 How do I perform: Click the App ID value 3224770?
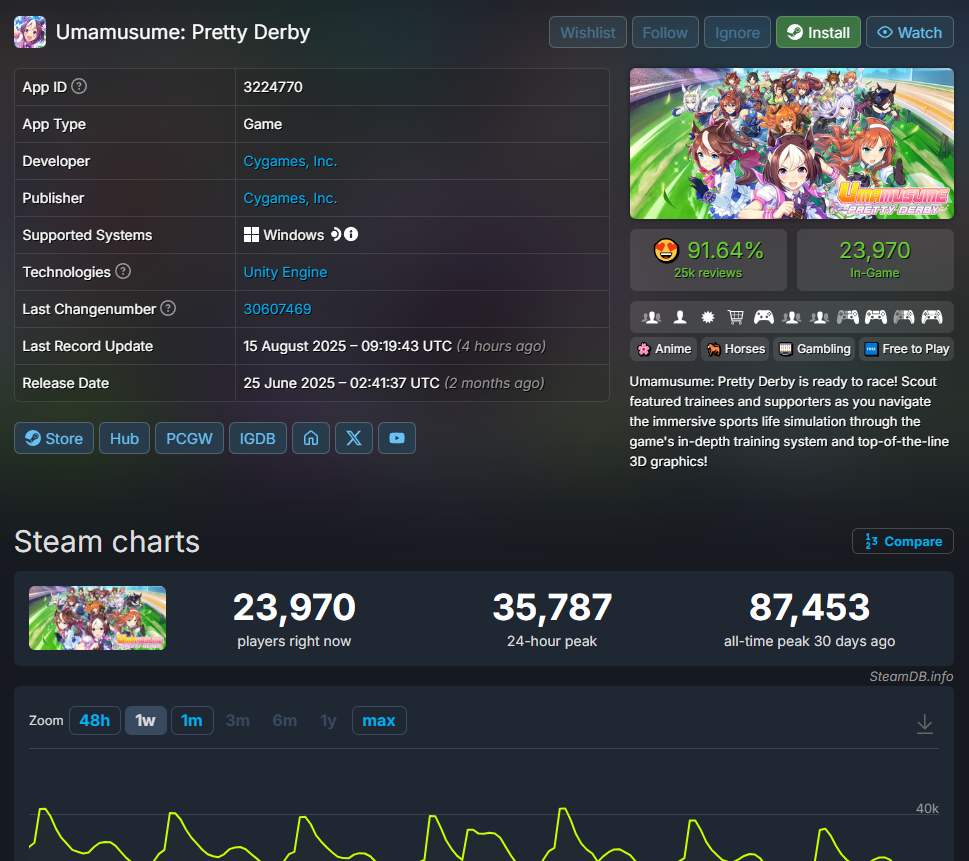[x=273, y=87]
